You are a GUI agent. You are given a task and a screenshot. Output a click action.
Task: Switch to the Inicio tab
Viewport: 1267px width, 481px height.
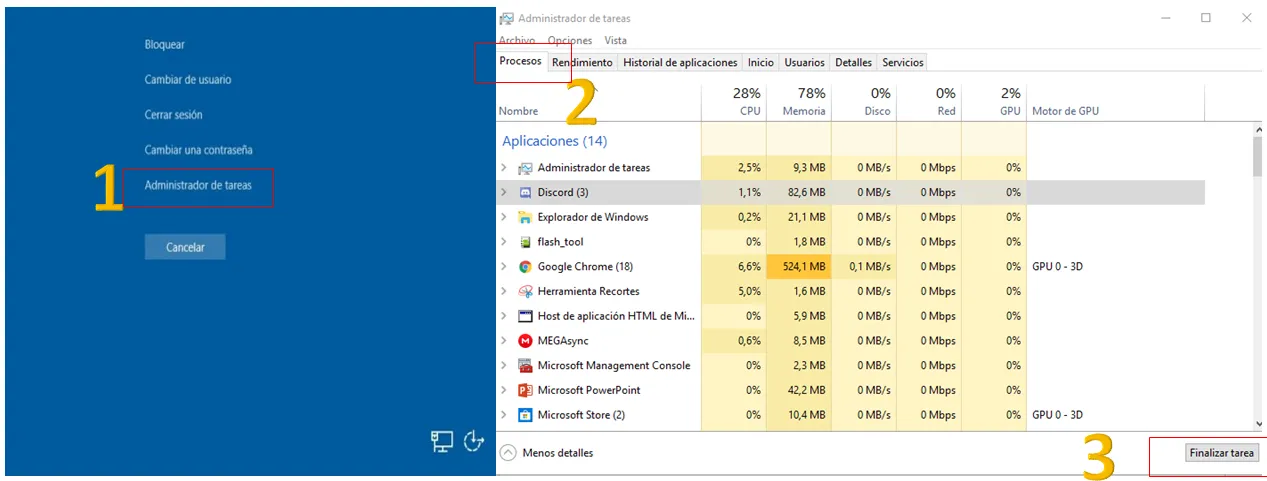pyautogui.click(x=761, y=62)
